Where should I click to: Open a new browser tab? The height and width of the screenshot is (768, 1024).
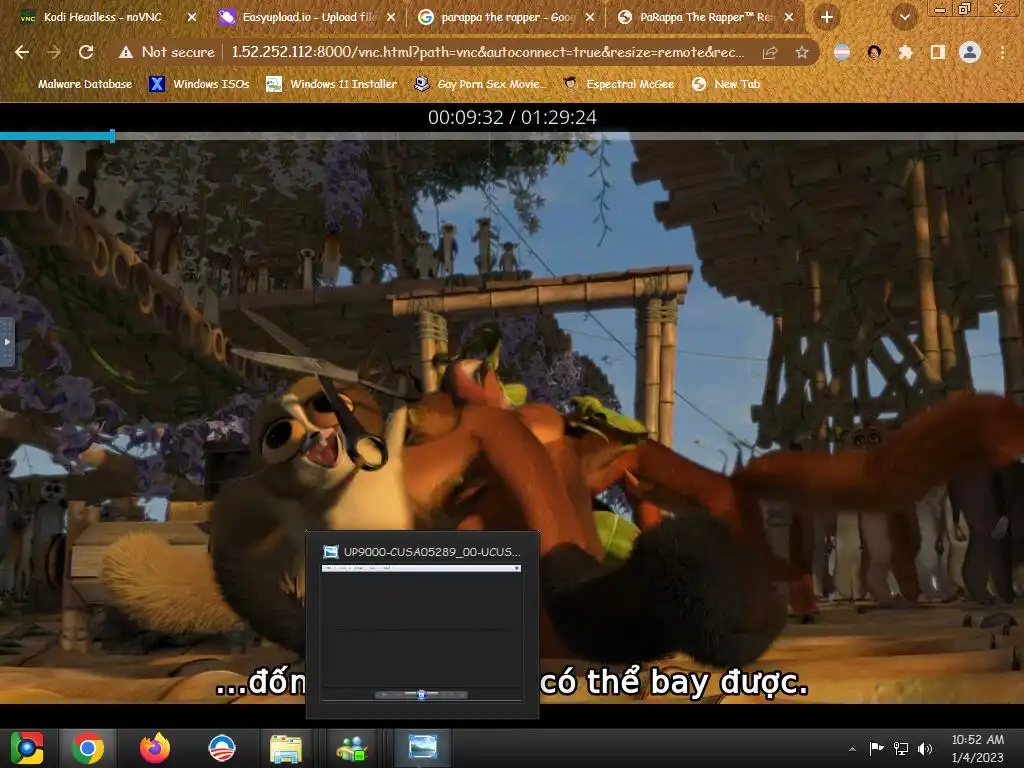tap(827, 18)
